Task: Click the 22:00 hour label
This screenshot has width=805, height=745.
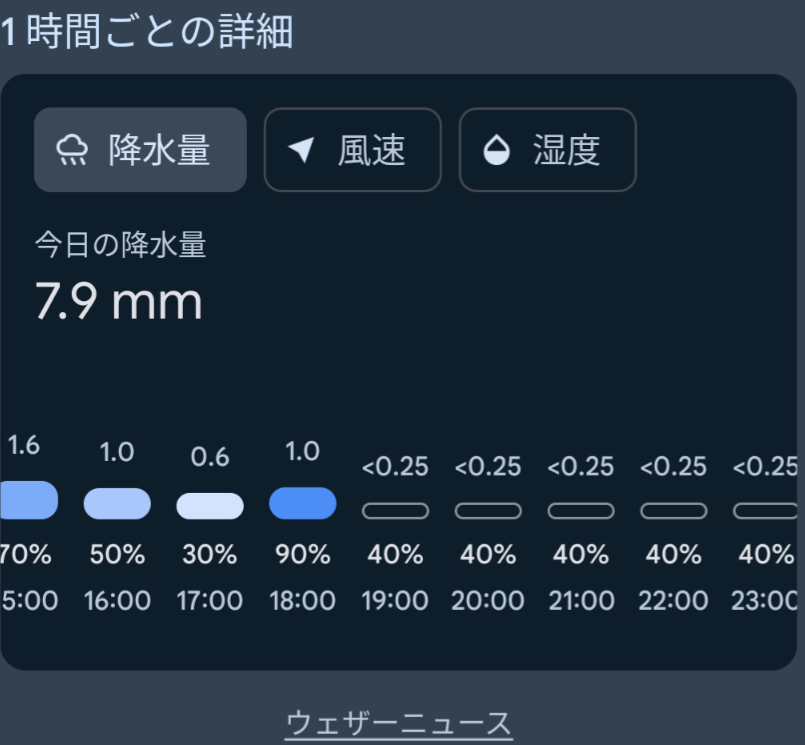Action: [674, 601]
